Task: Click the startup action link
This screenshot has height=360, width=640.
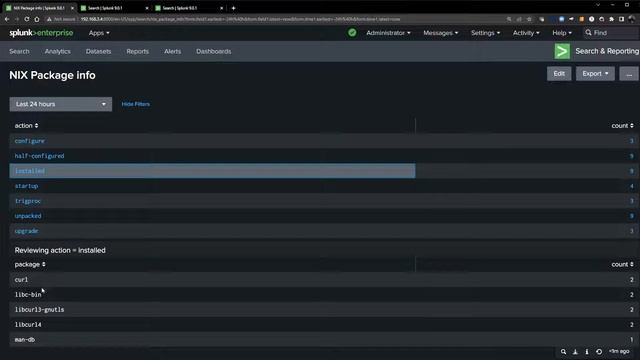Action: 26,186
